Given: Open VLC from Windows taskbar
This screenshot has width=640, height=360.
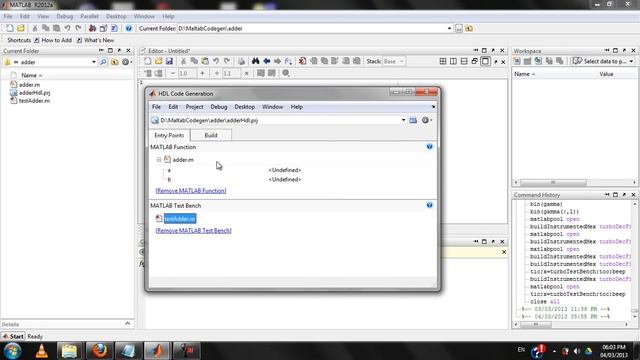Looking at the screenshot, I should pyautogui.click(x=42, y=351).
